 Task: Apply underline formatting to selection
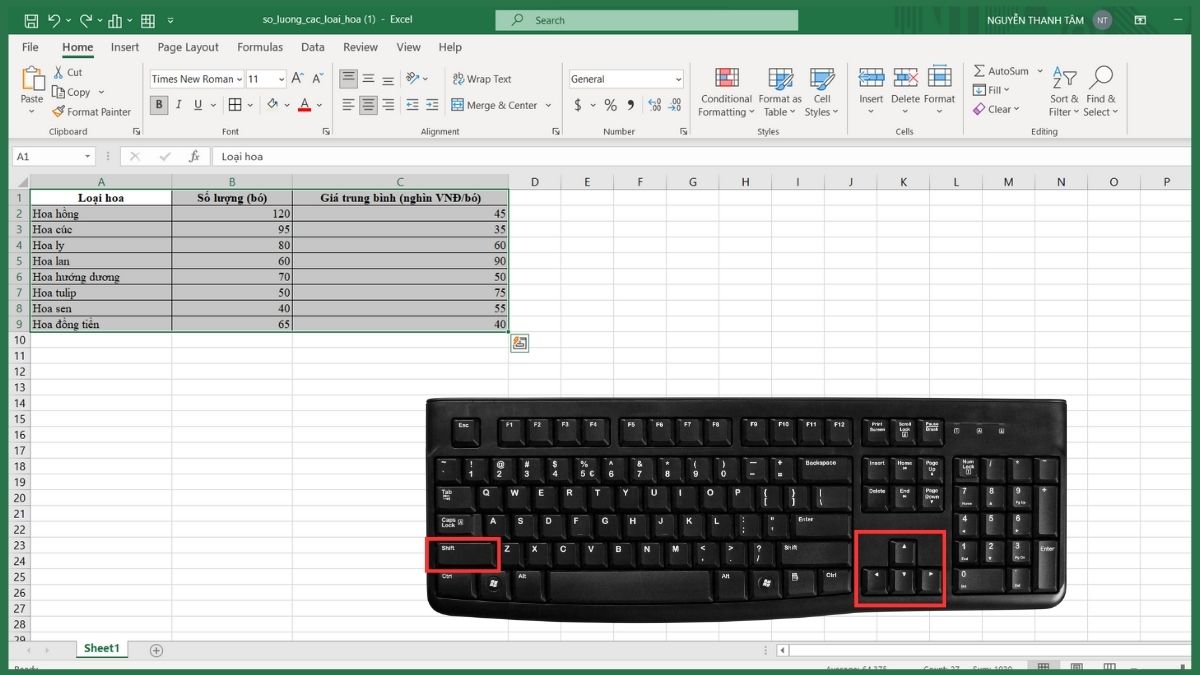199,104
